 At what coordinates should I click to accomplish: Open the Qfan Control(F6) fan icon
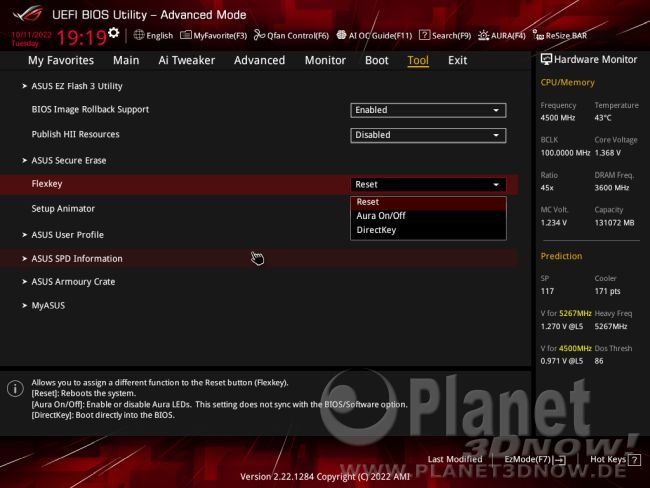[260, 35]
